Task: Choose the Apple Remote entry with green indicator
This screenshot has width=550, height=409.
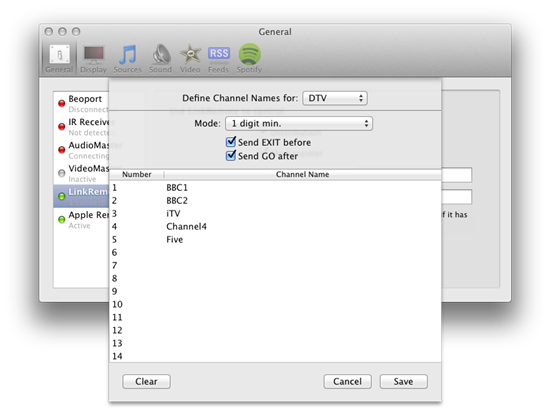Action: (x=82, y=220)
